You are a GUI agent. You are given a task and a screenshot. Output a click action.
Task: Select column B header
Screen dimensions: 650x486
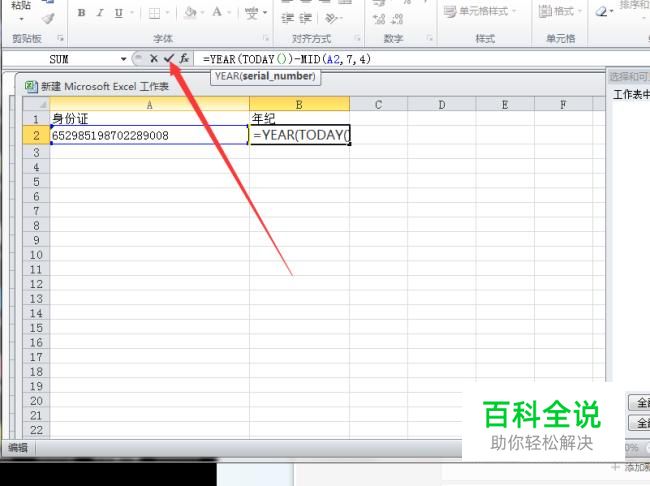299,104
